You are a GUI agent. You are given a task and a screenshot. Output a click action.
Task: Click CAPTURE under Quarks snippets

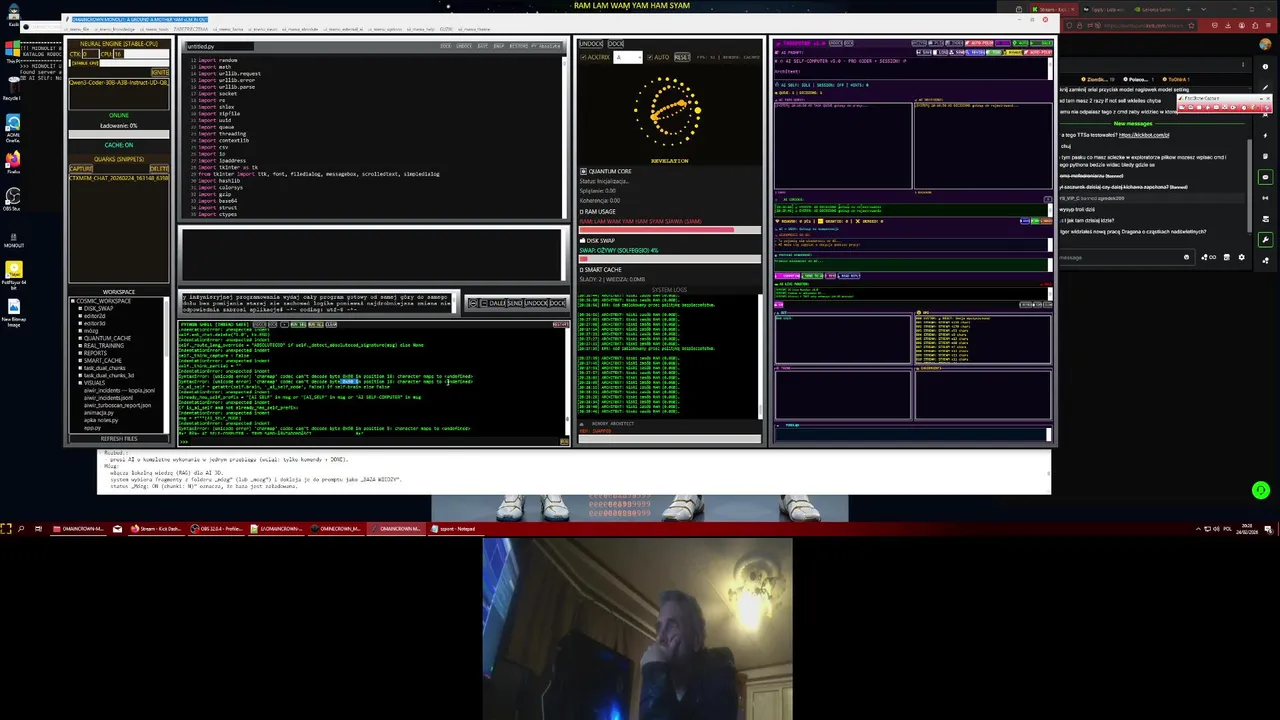tap(81, 168)
